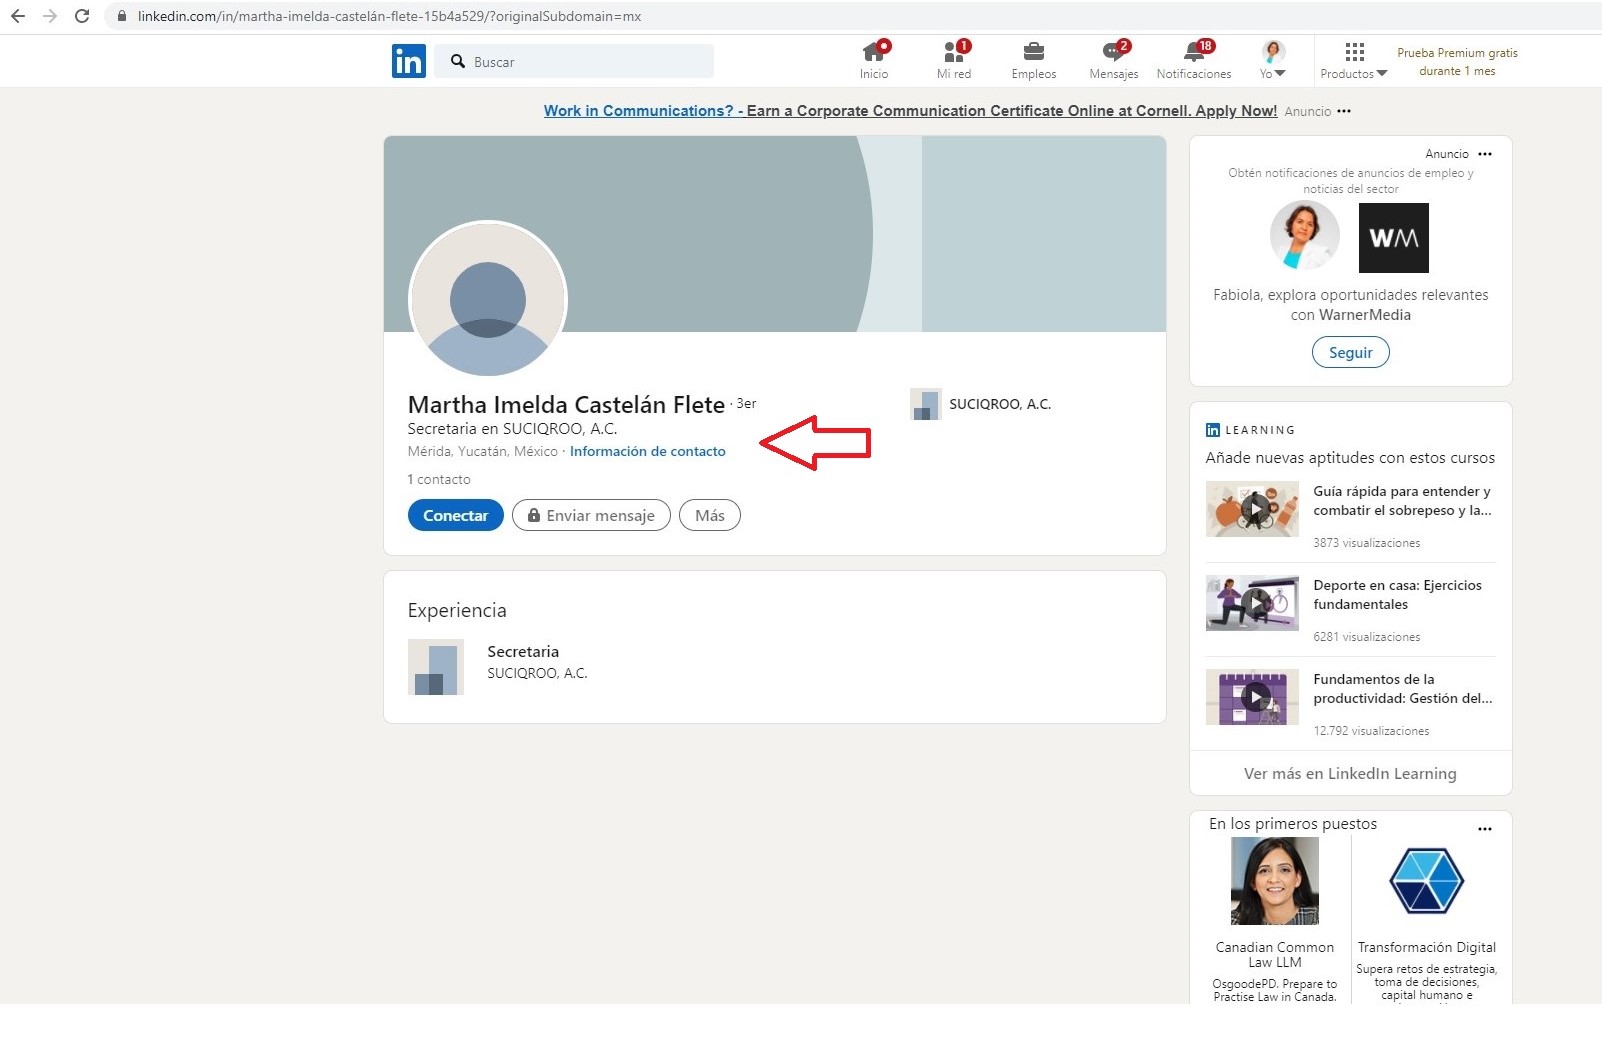This screenshot has width=1602, height=1048.
Task: Click the Seguir button
Action: tap(1351, 352)
